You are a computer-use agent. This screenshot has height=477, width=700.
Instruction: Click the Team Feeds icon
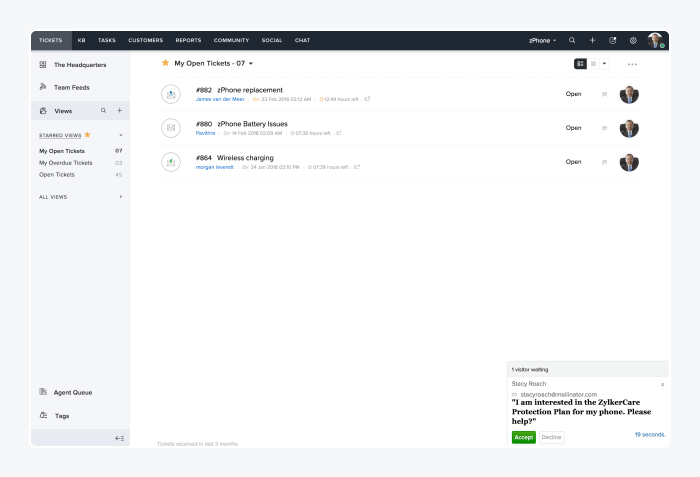(43, 87)
